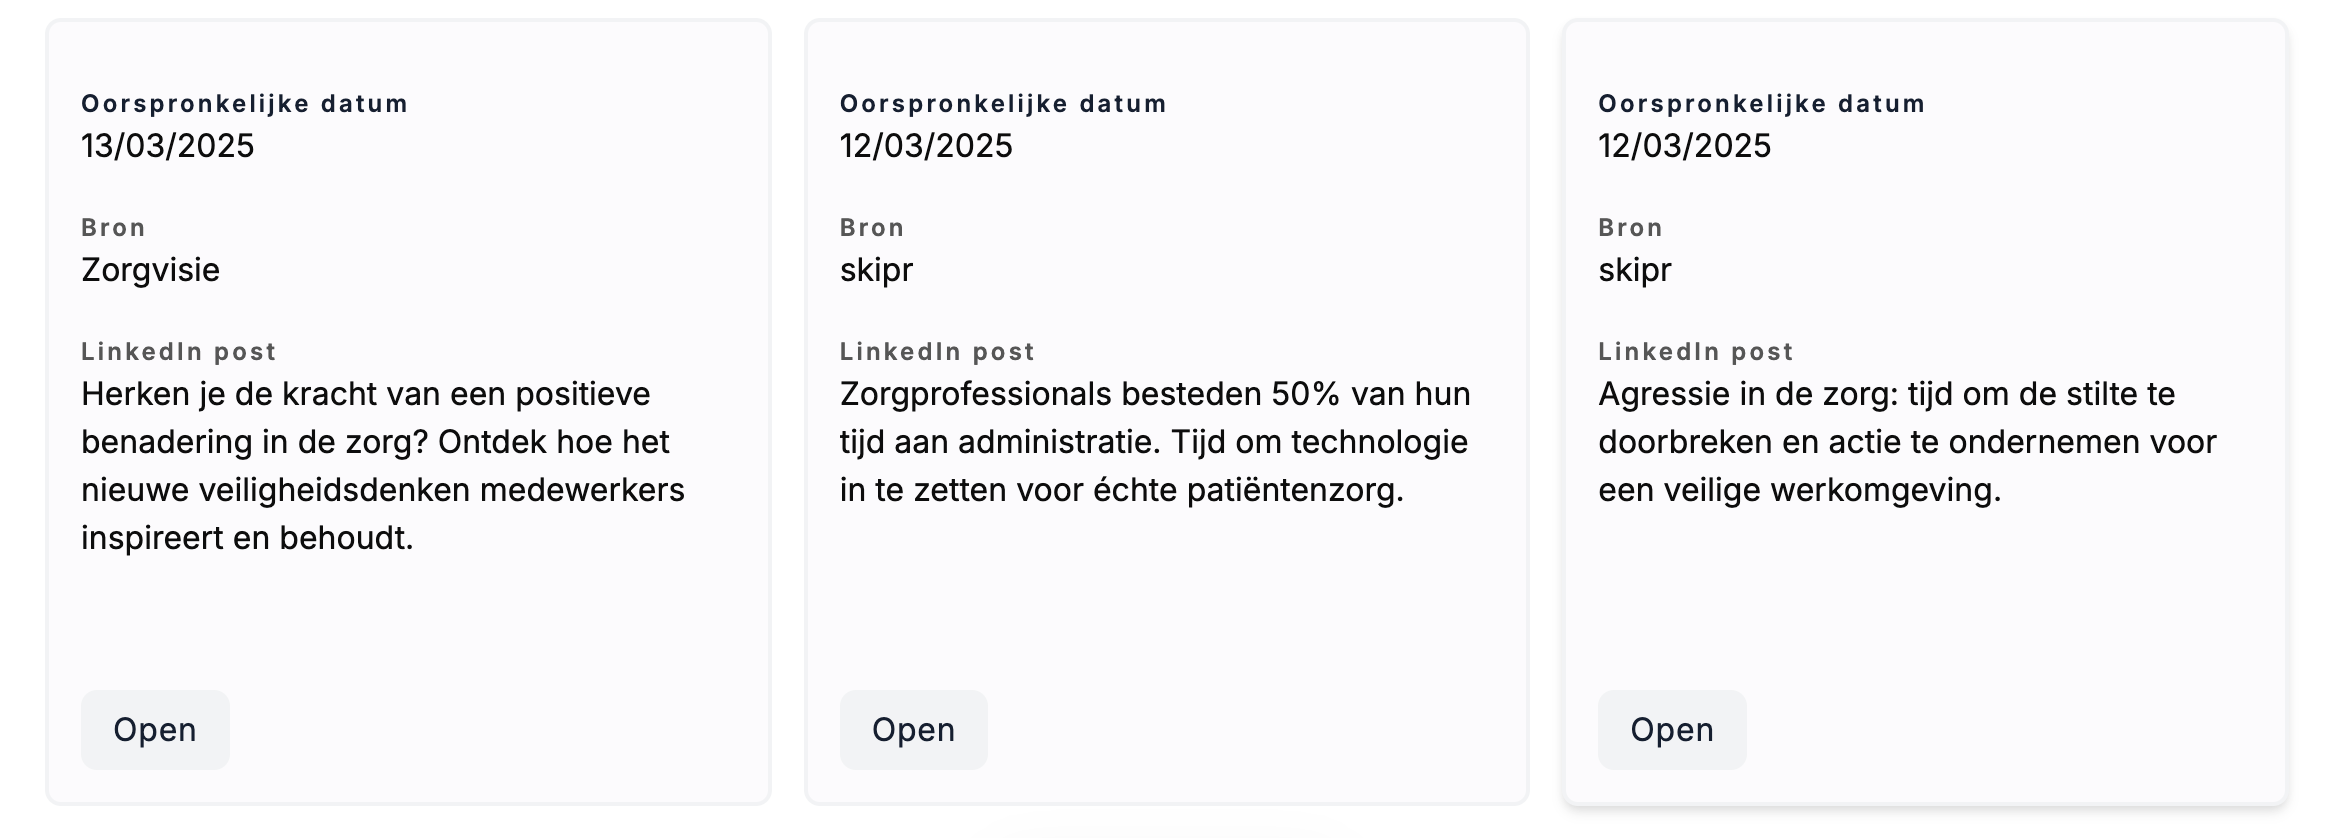The width and height of the screenshot is (2338, 838).
Task: Click the Agressie in de zorg post text
Action: pos(1907,442)
